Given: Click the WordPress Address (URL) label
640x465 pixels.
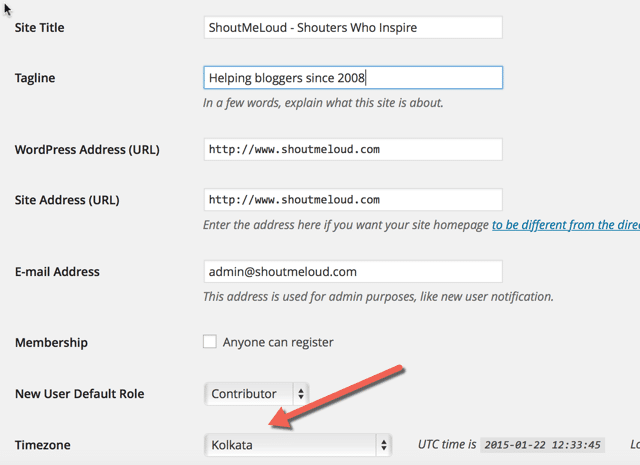Looking at the screenshot, I should coord(87,150).
